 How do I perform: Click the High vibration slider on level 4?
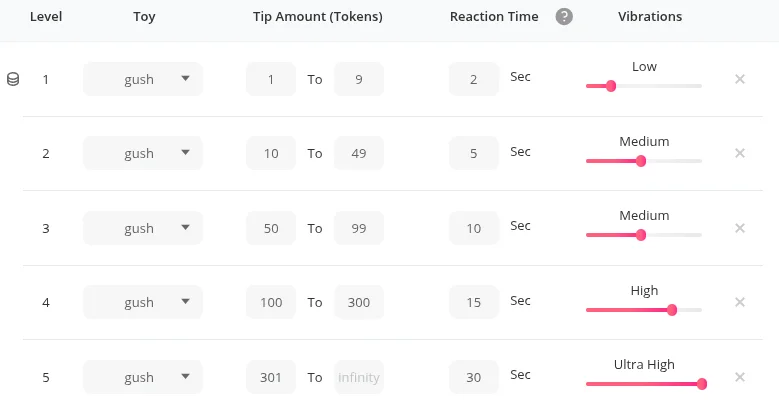[672, 310]
